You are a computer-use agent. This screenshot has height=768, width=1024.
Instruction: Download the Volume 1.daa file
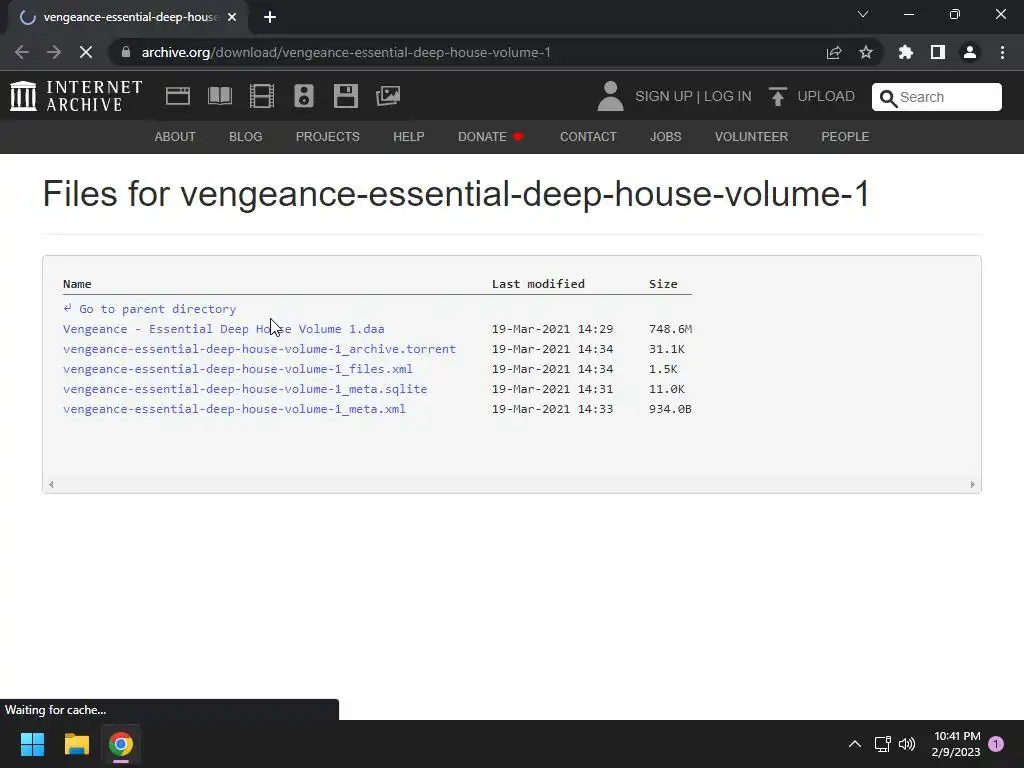(223, 329)
